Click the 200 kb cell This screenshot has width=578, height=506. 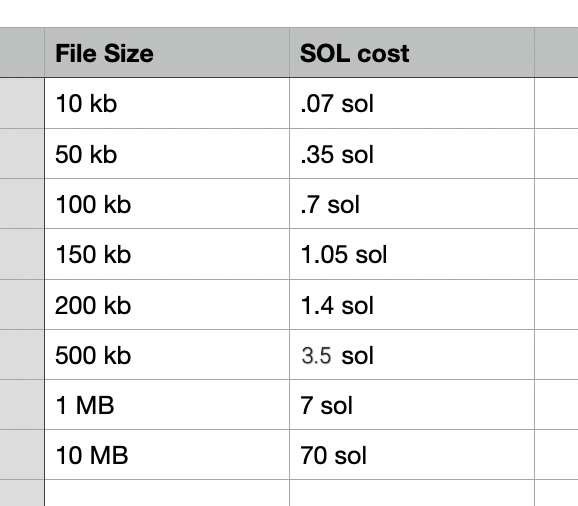pos(167,305)
